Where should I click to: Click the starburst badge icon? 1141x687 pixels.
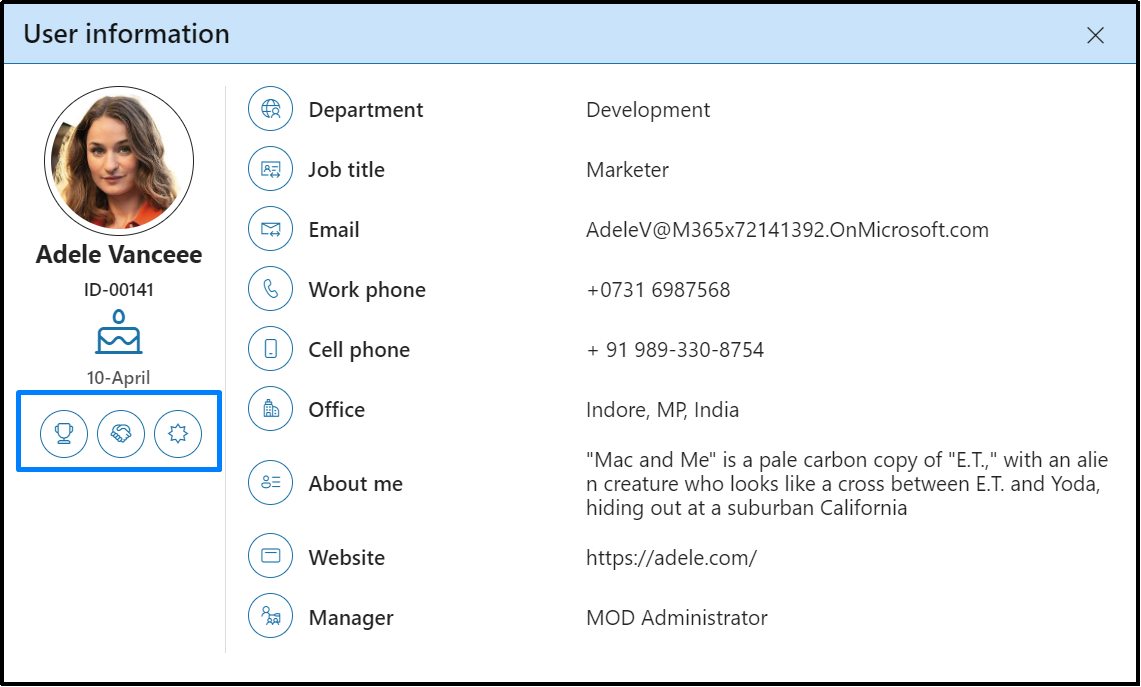(x=178, y=434)
